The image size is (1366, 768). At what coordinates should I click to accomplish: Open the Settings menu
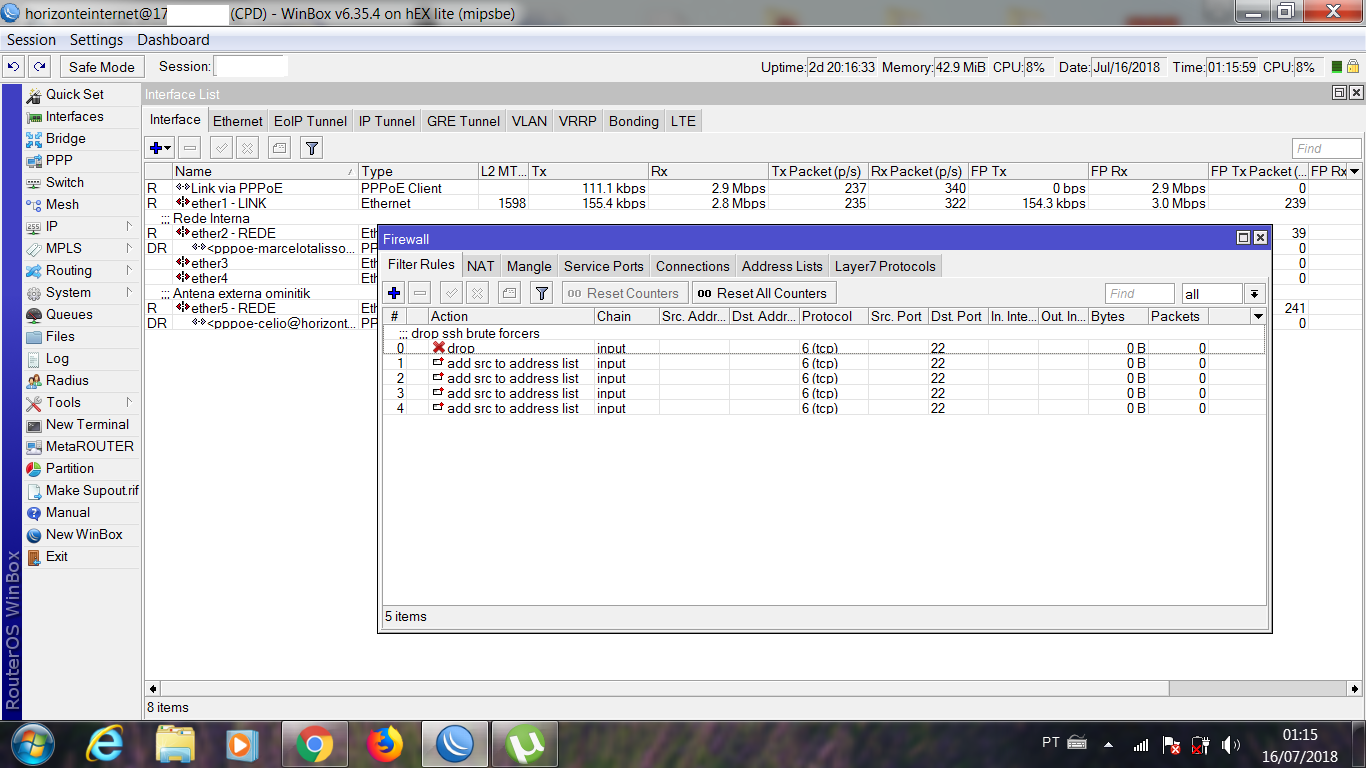click(97, 40)
